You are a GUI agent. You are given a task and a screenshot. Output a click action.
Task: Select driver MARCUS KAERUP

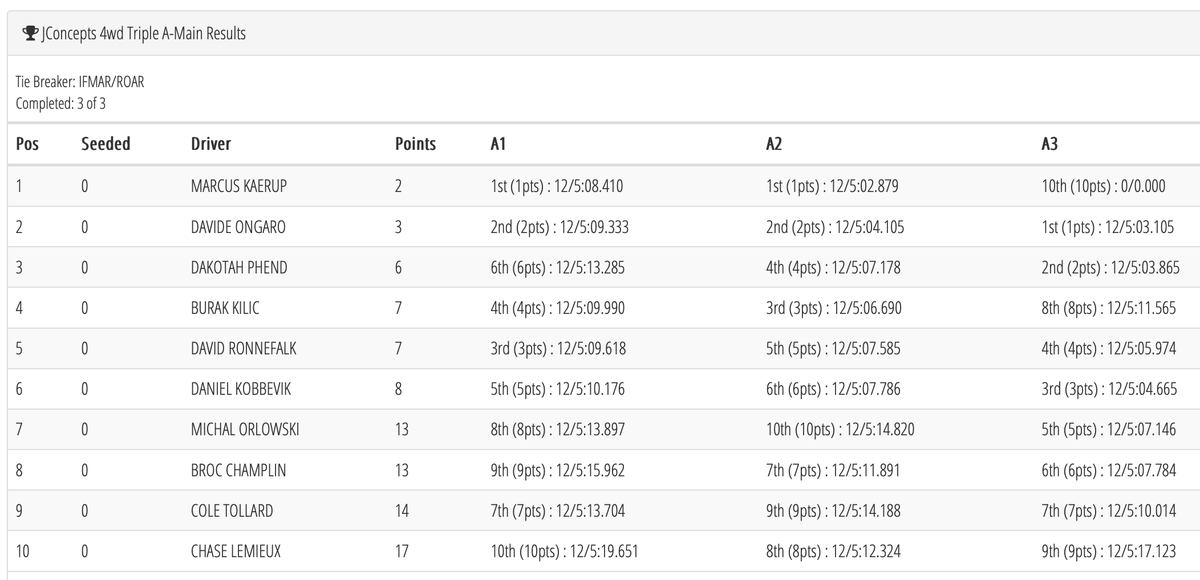239,186
